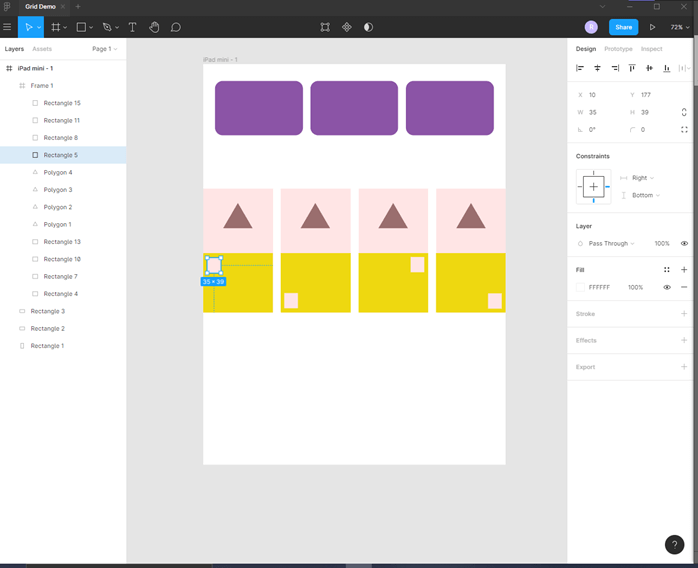Select Rectangle 15 layer
This screenshot has height=568, width=698.
click(63, 103)
